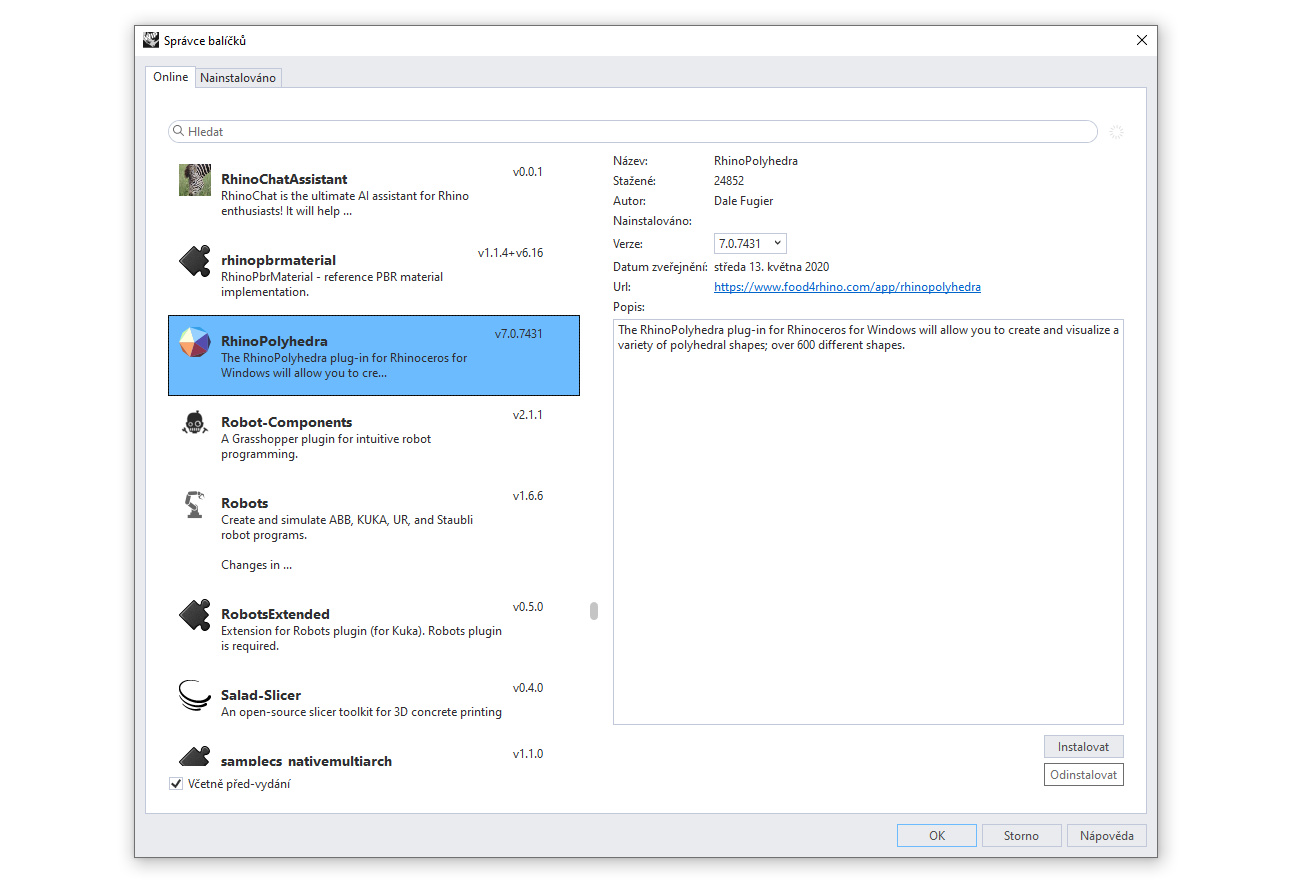Select the Salad-Slicer package title
The width and height of the screenshot is (1296, 885).
261,695
